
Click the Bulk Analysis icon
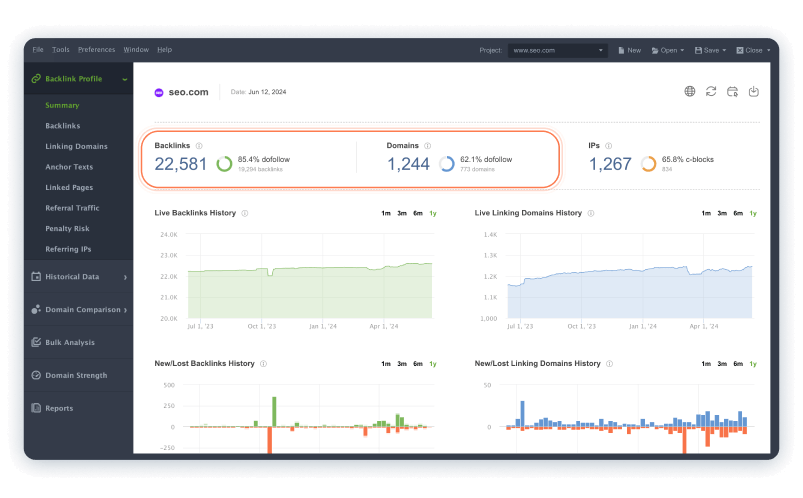pos(36,342)
